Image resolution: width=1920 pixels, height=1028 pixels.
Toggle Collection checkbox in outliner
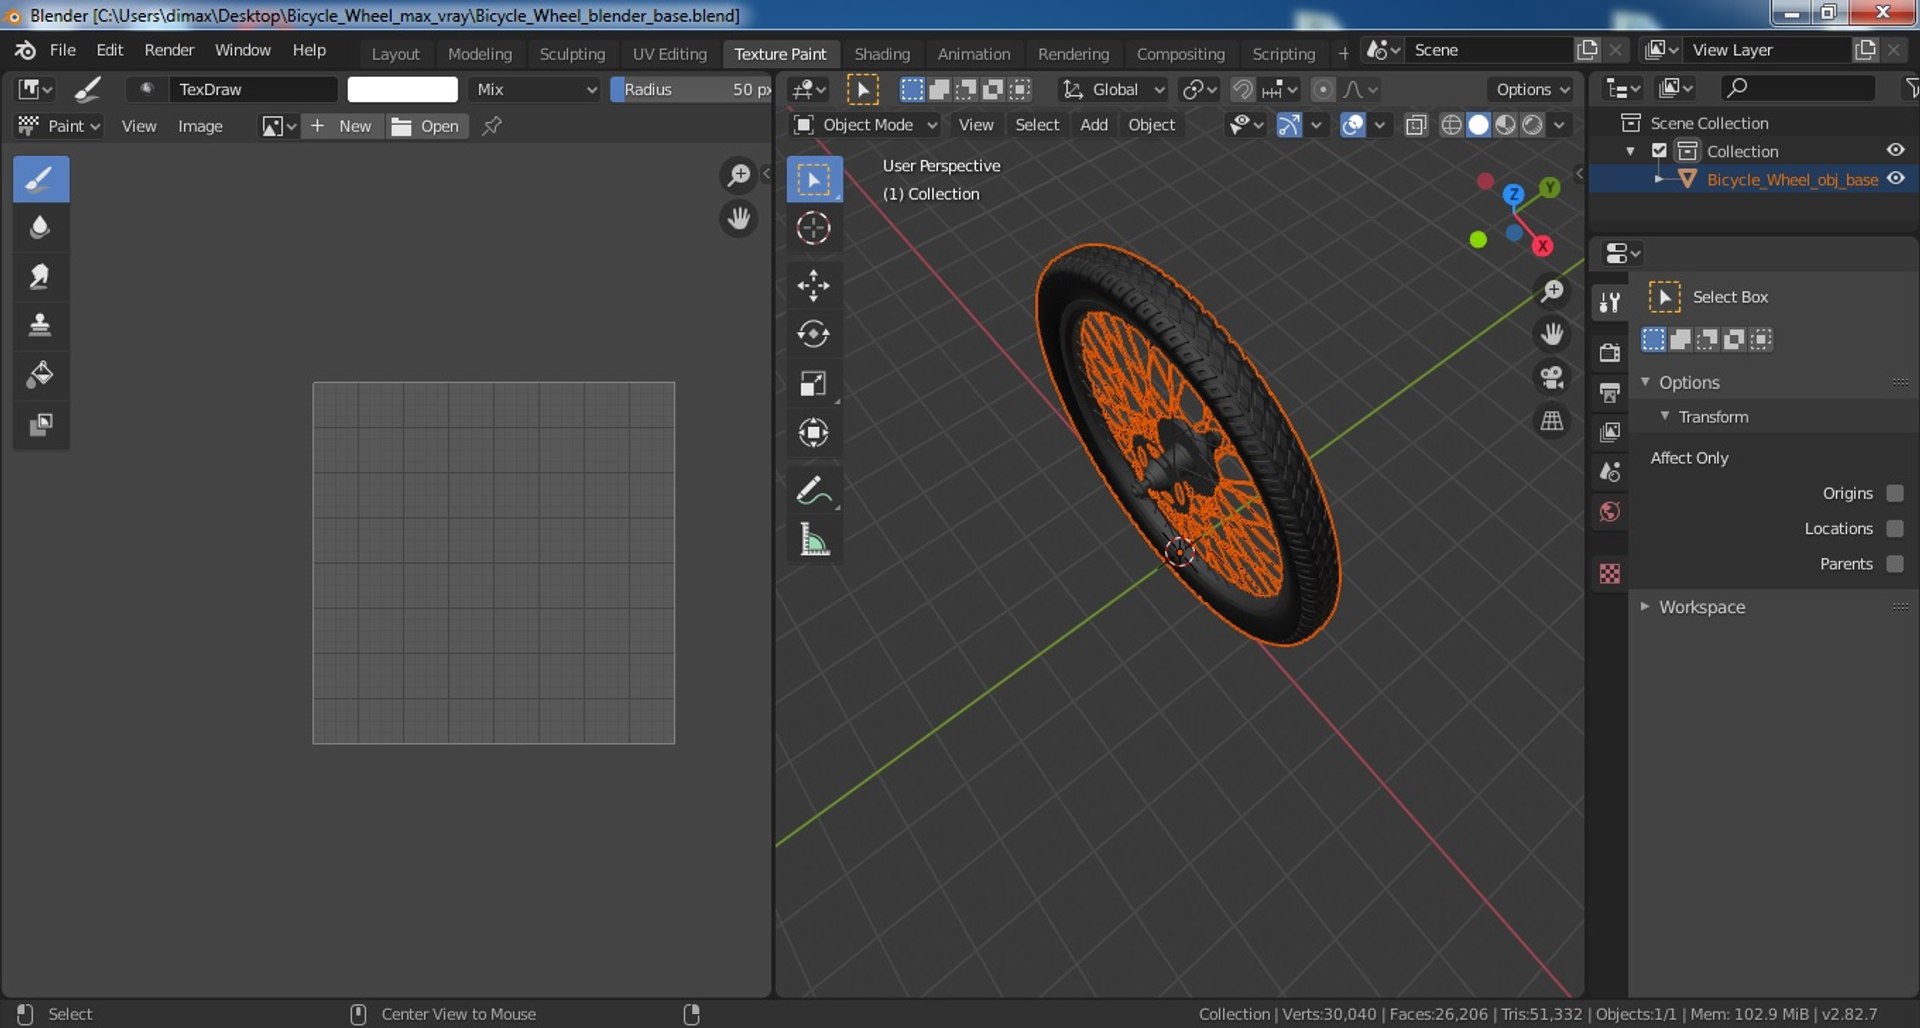coord(1659,151)
